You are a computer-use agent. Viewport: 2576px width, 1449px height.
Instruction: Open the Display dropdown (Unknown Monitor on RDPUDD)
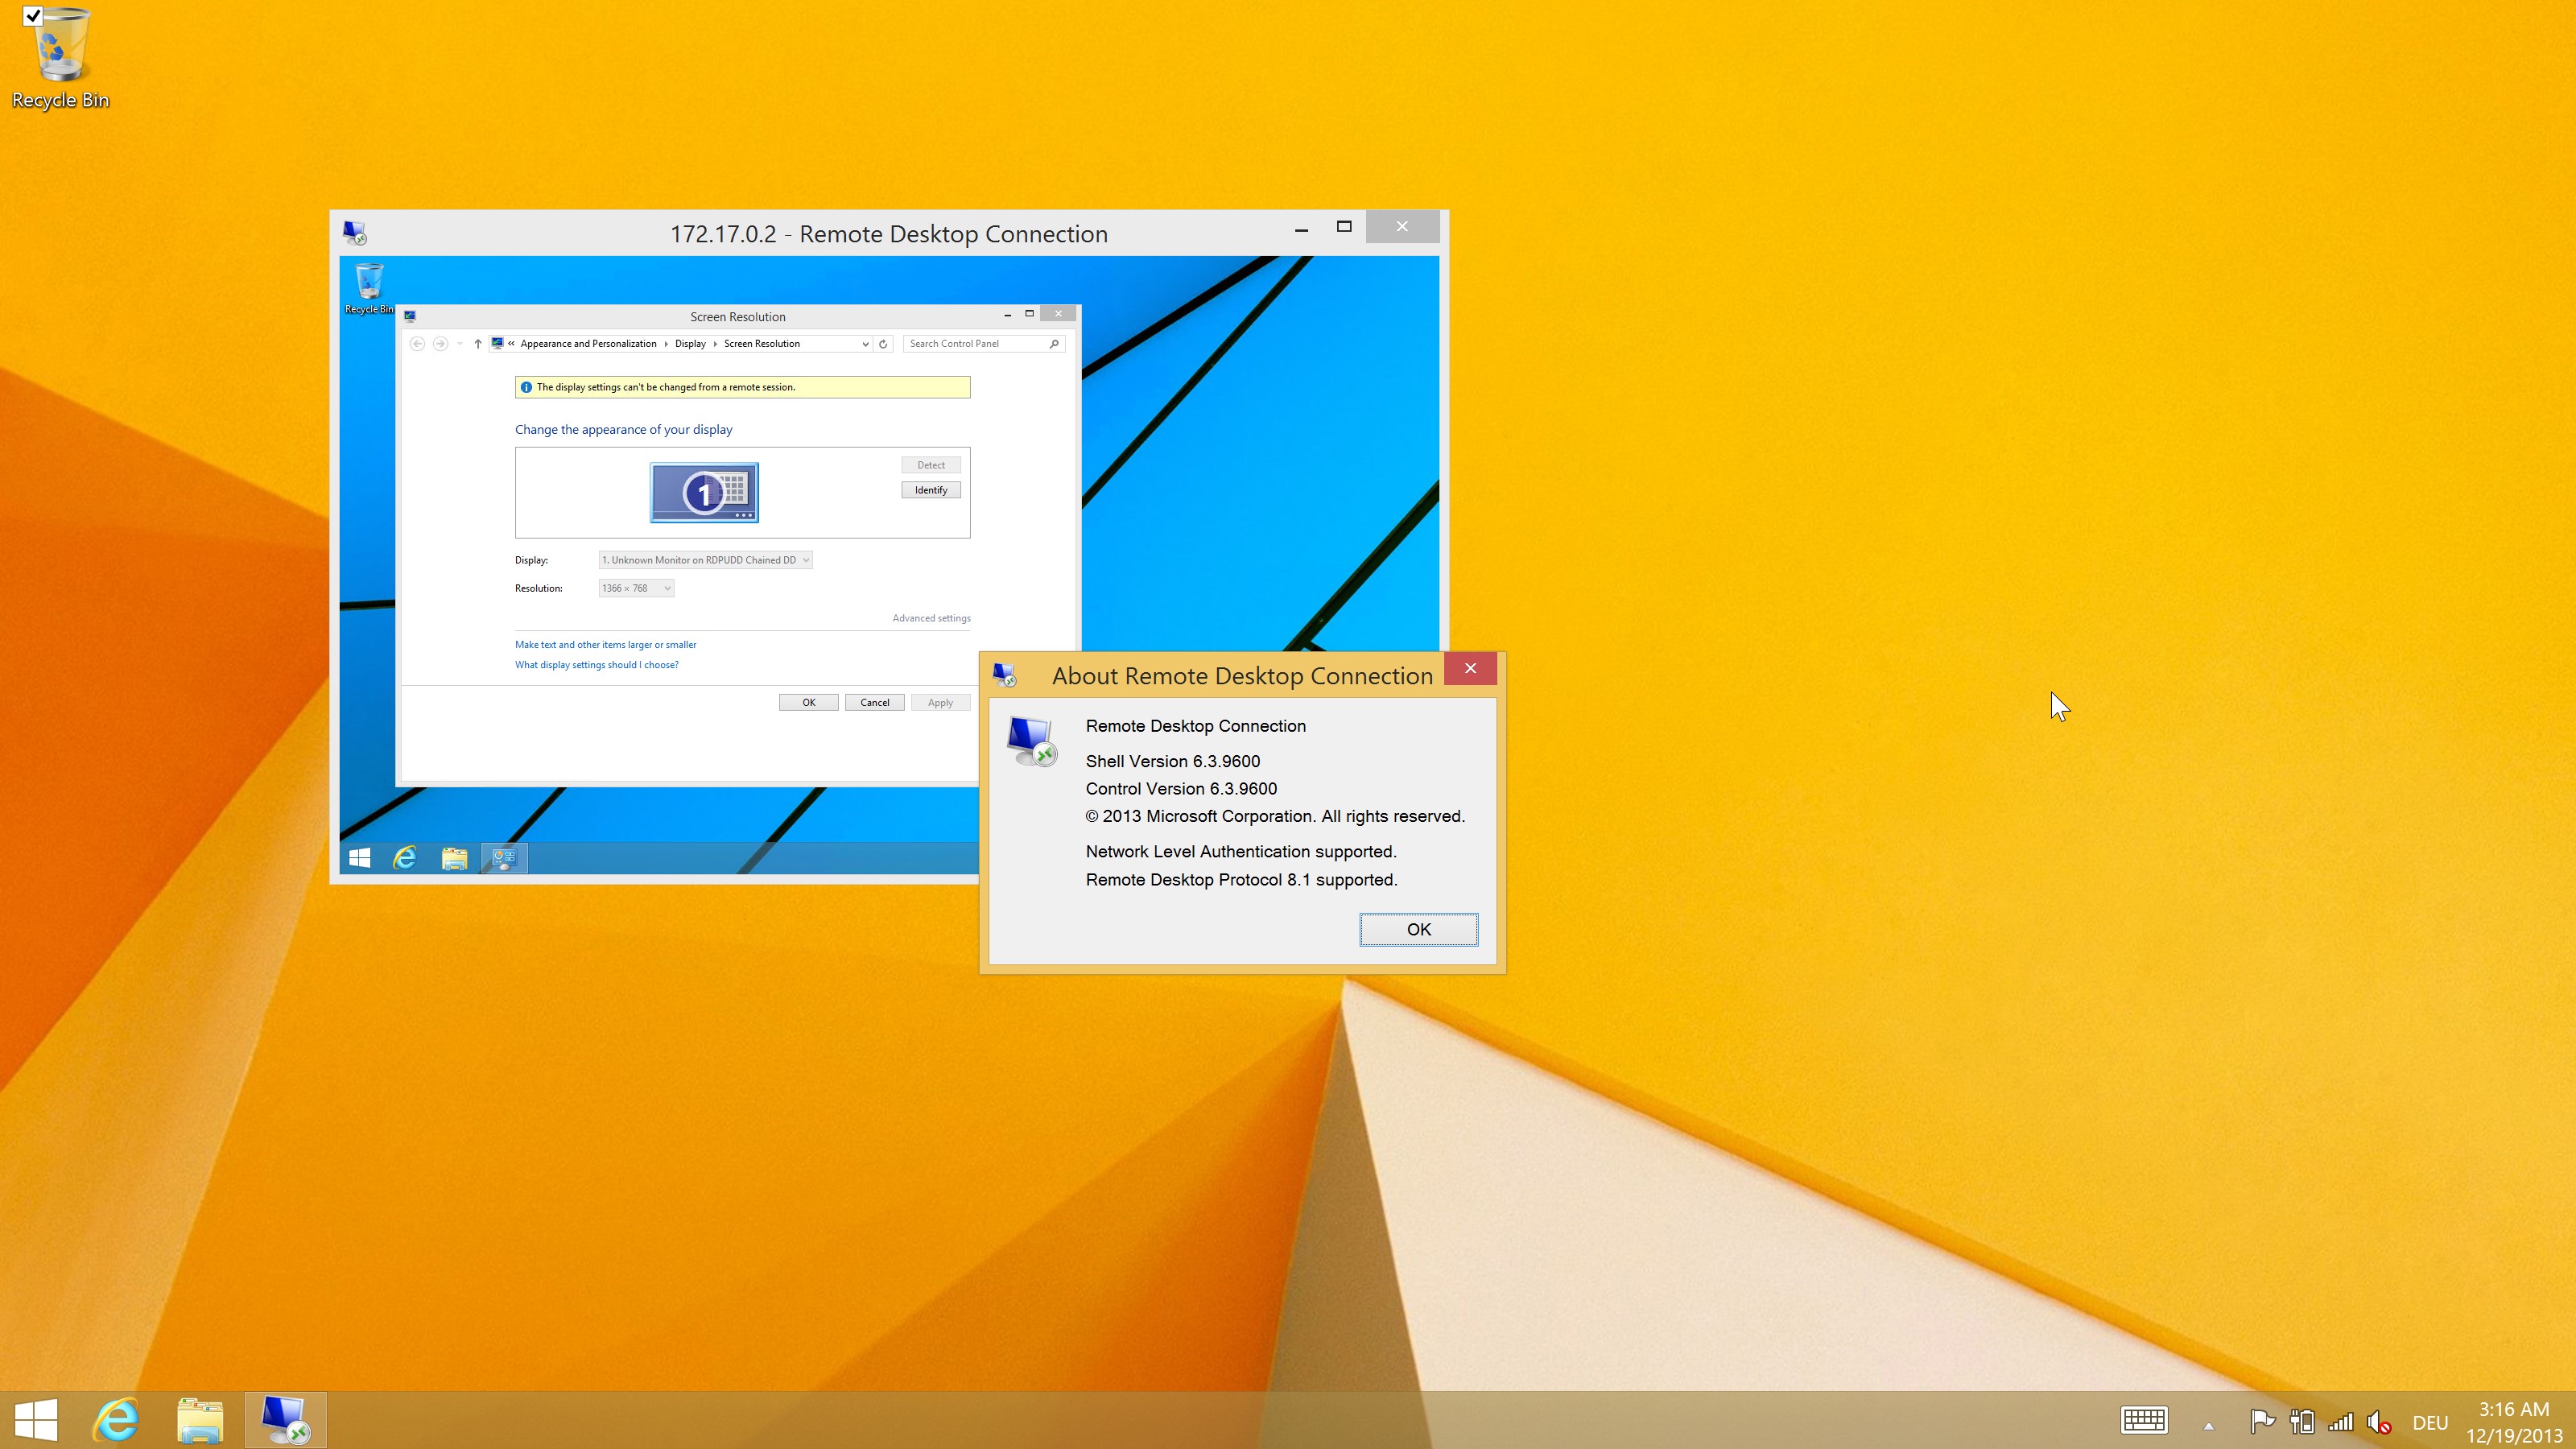[705, 560]
